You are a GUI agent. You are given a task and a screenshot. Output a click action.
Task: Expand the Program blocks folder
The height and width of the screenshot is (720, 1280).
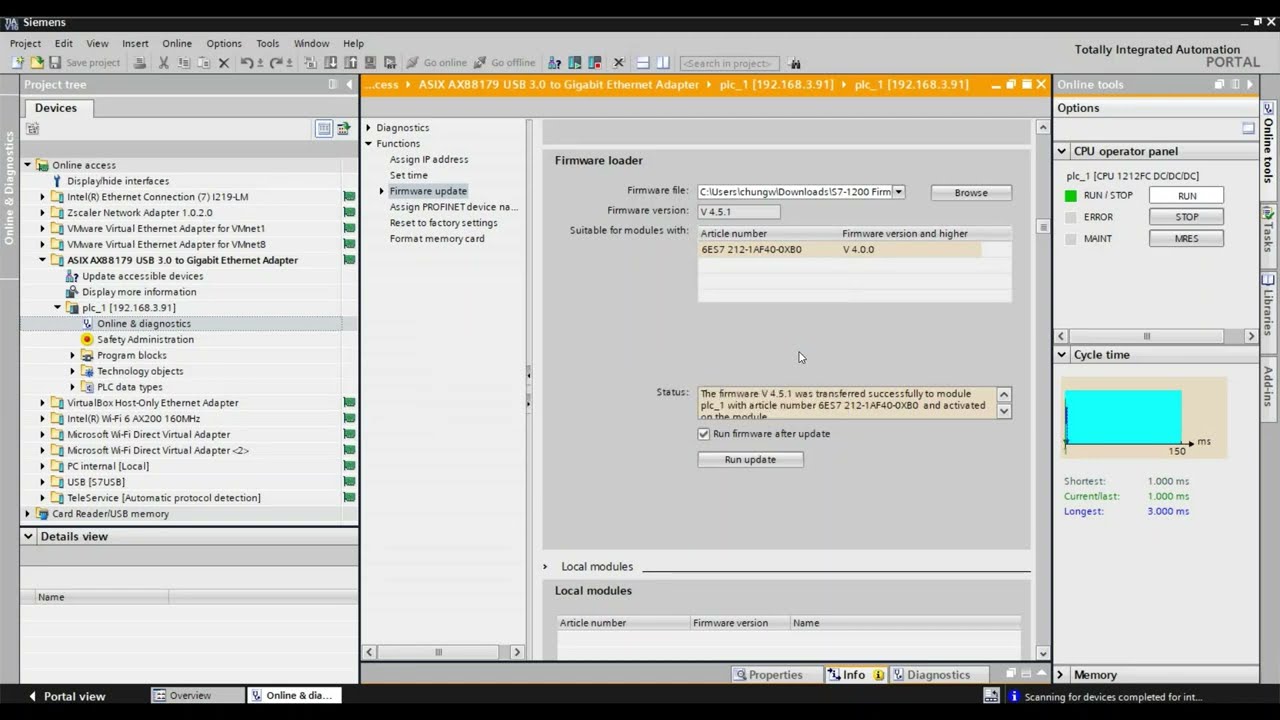(72, 355)
